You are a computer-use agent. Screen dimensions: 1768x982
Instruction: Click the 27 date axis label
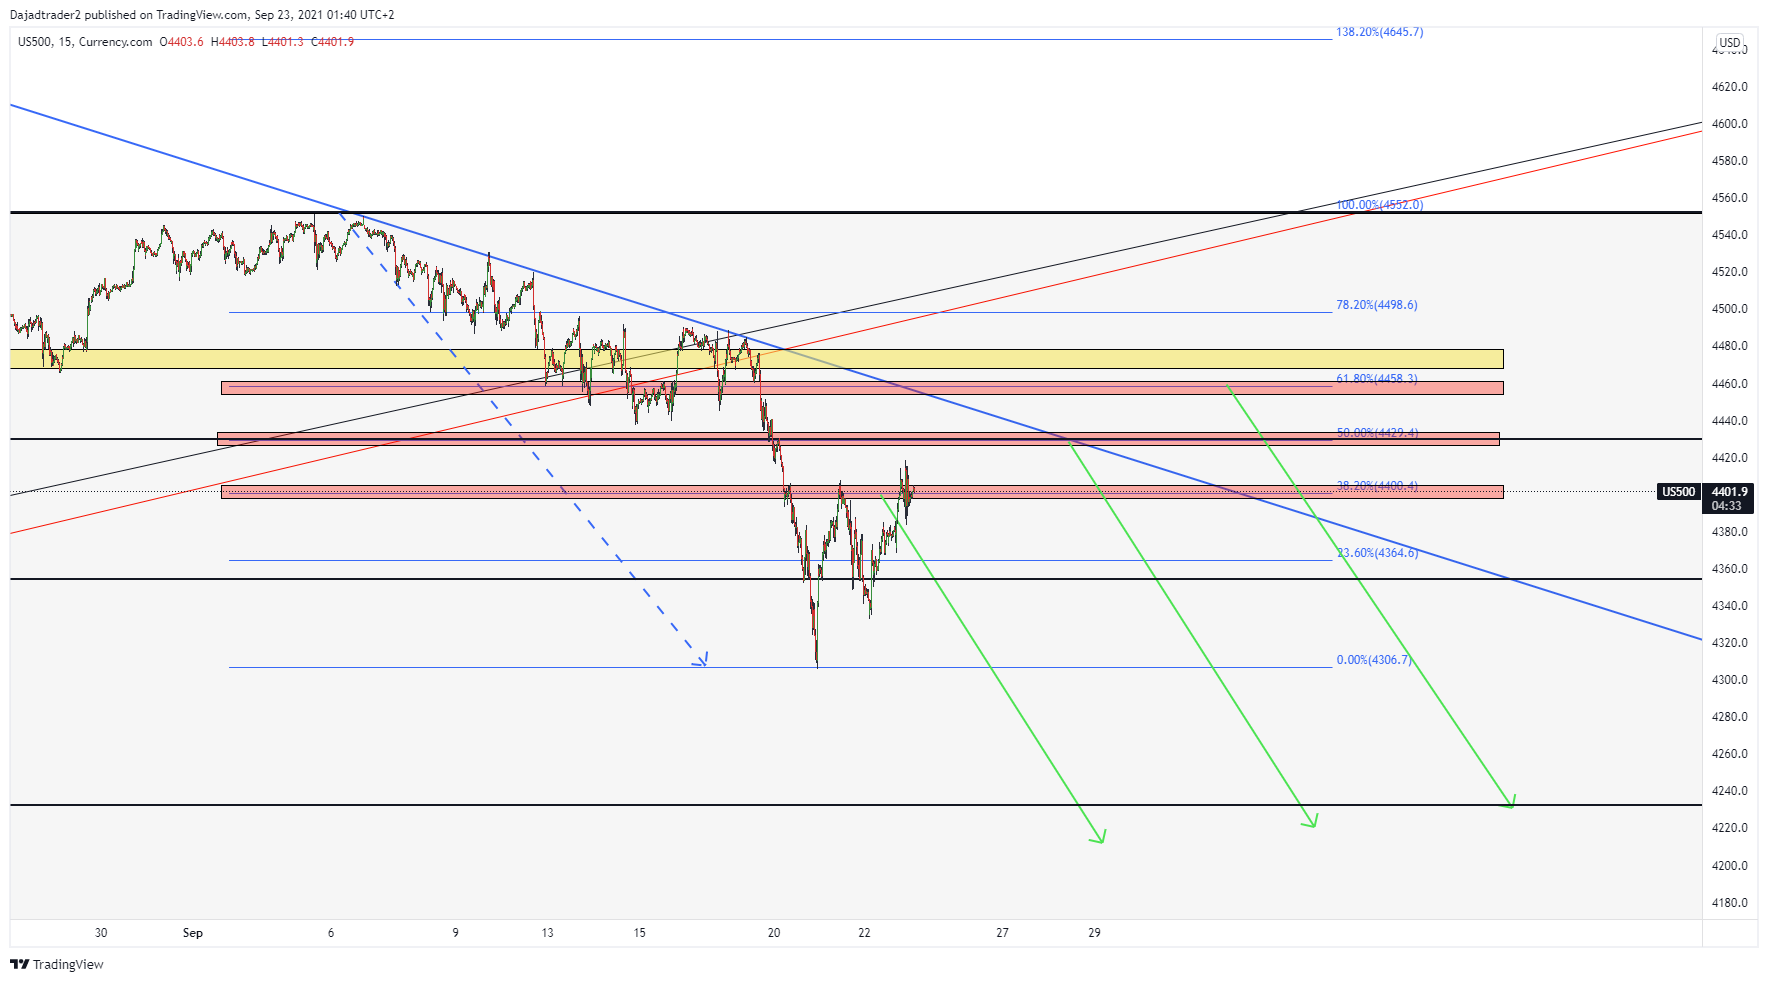[1002, 933]
